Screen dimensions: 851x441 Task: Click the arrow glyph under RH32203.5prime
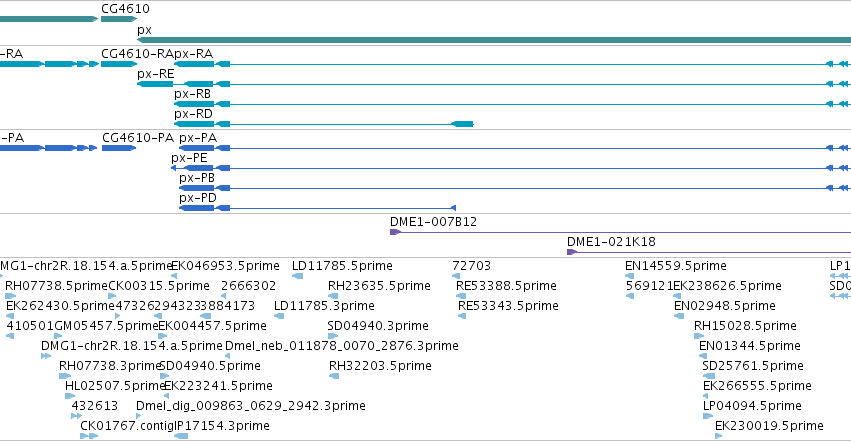(x=334, y=376)
